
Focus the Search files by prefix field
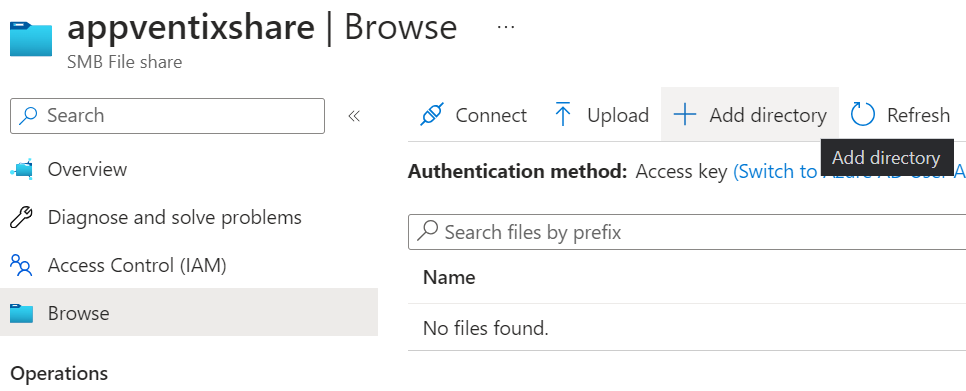click(687, 232)
